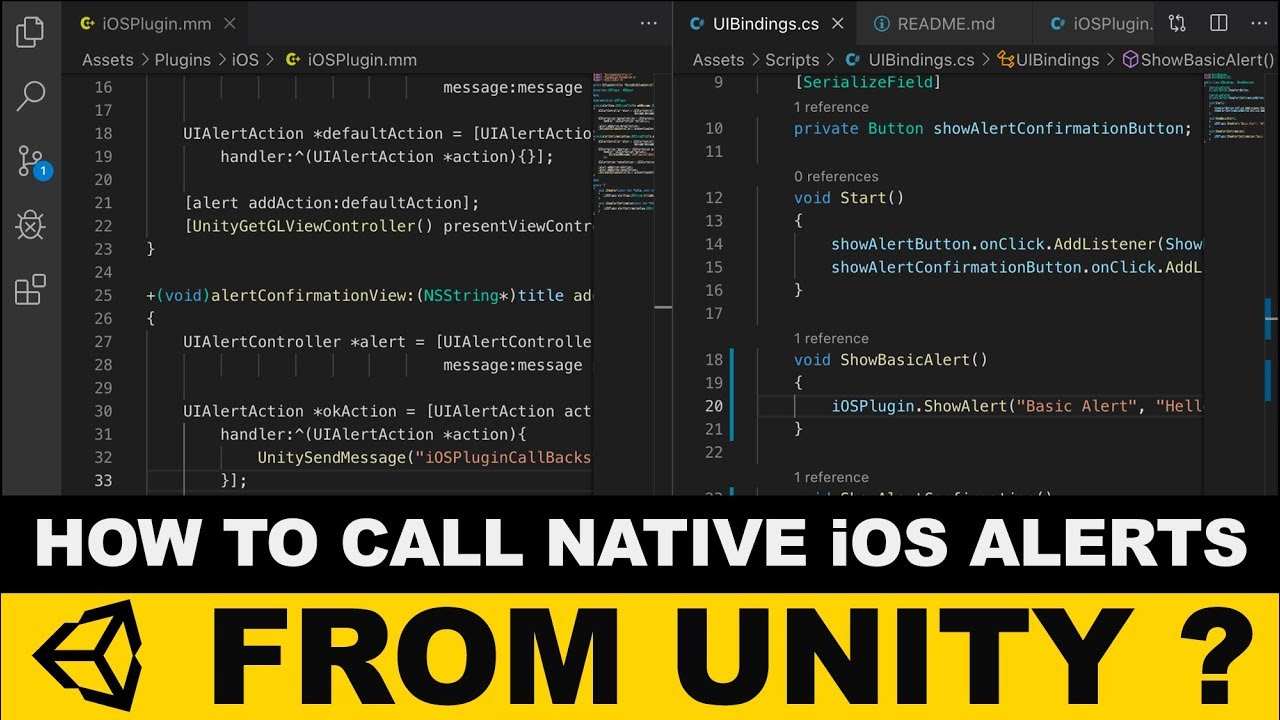
Task: Click '[alert addAction:defaultAction];' line
Action: (x=332, y=202)
